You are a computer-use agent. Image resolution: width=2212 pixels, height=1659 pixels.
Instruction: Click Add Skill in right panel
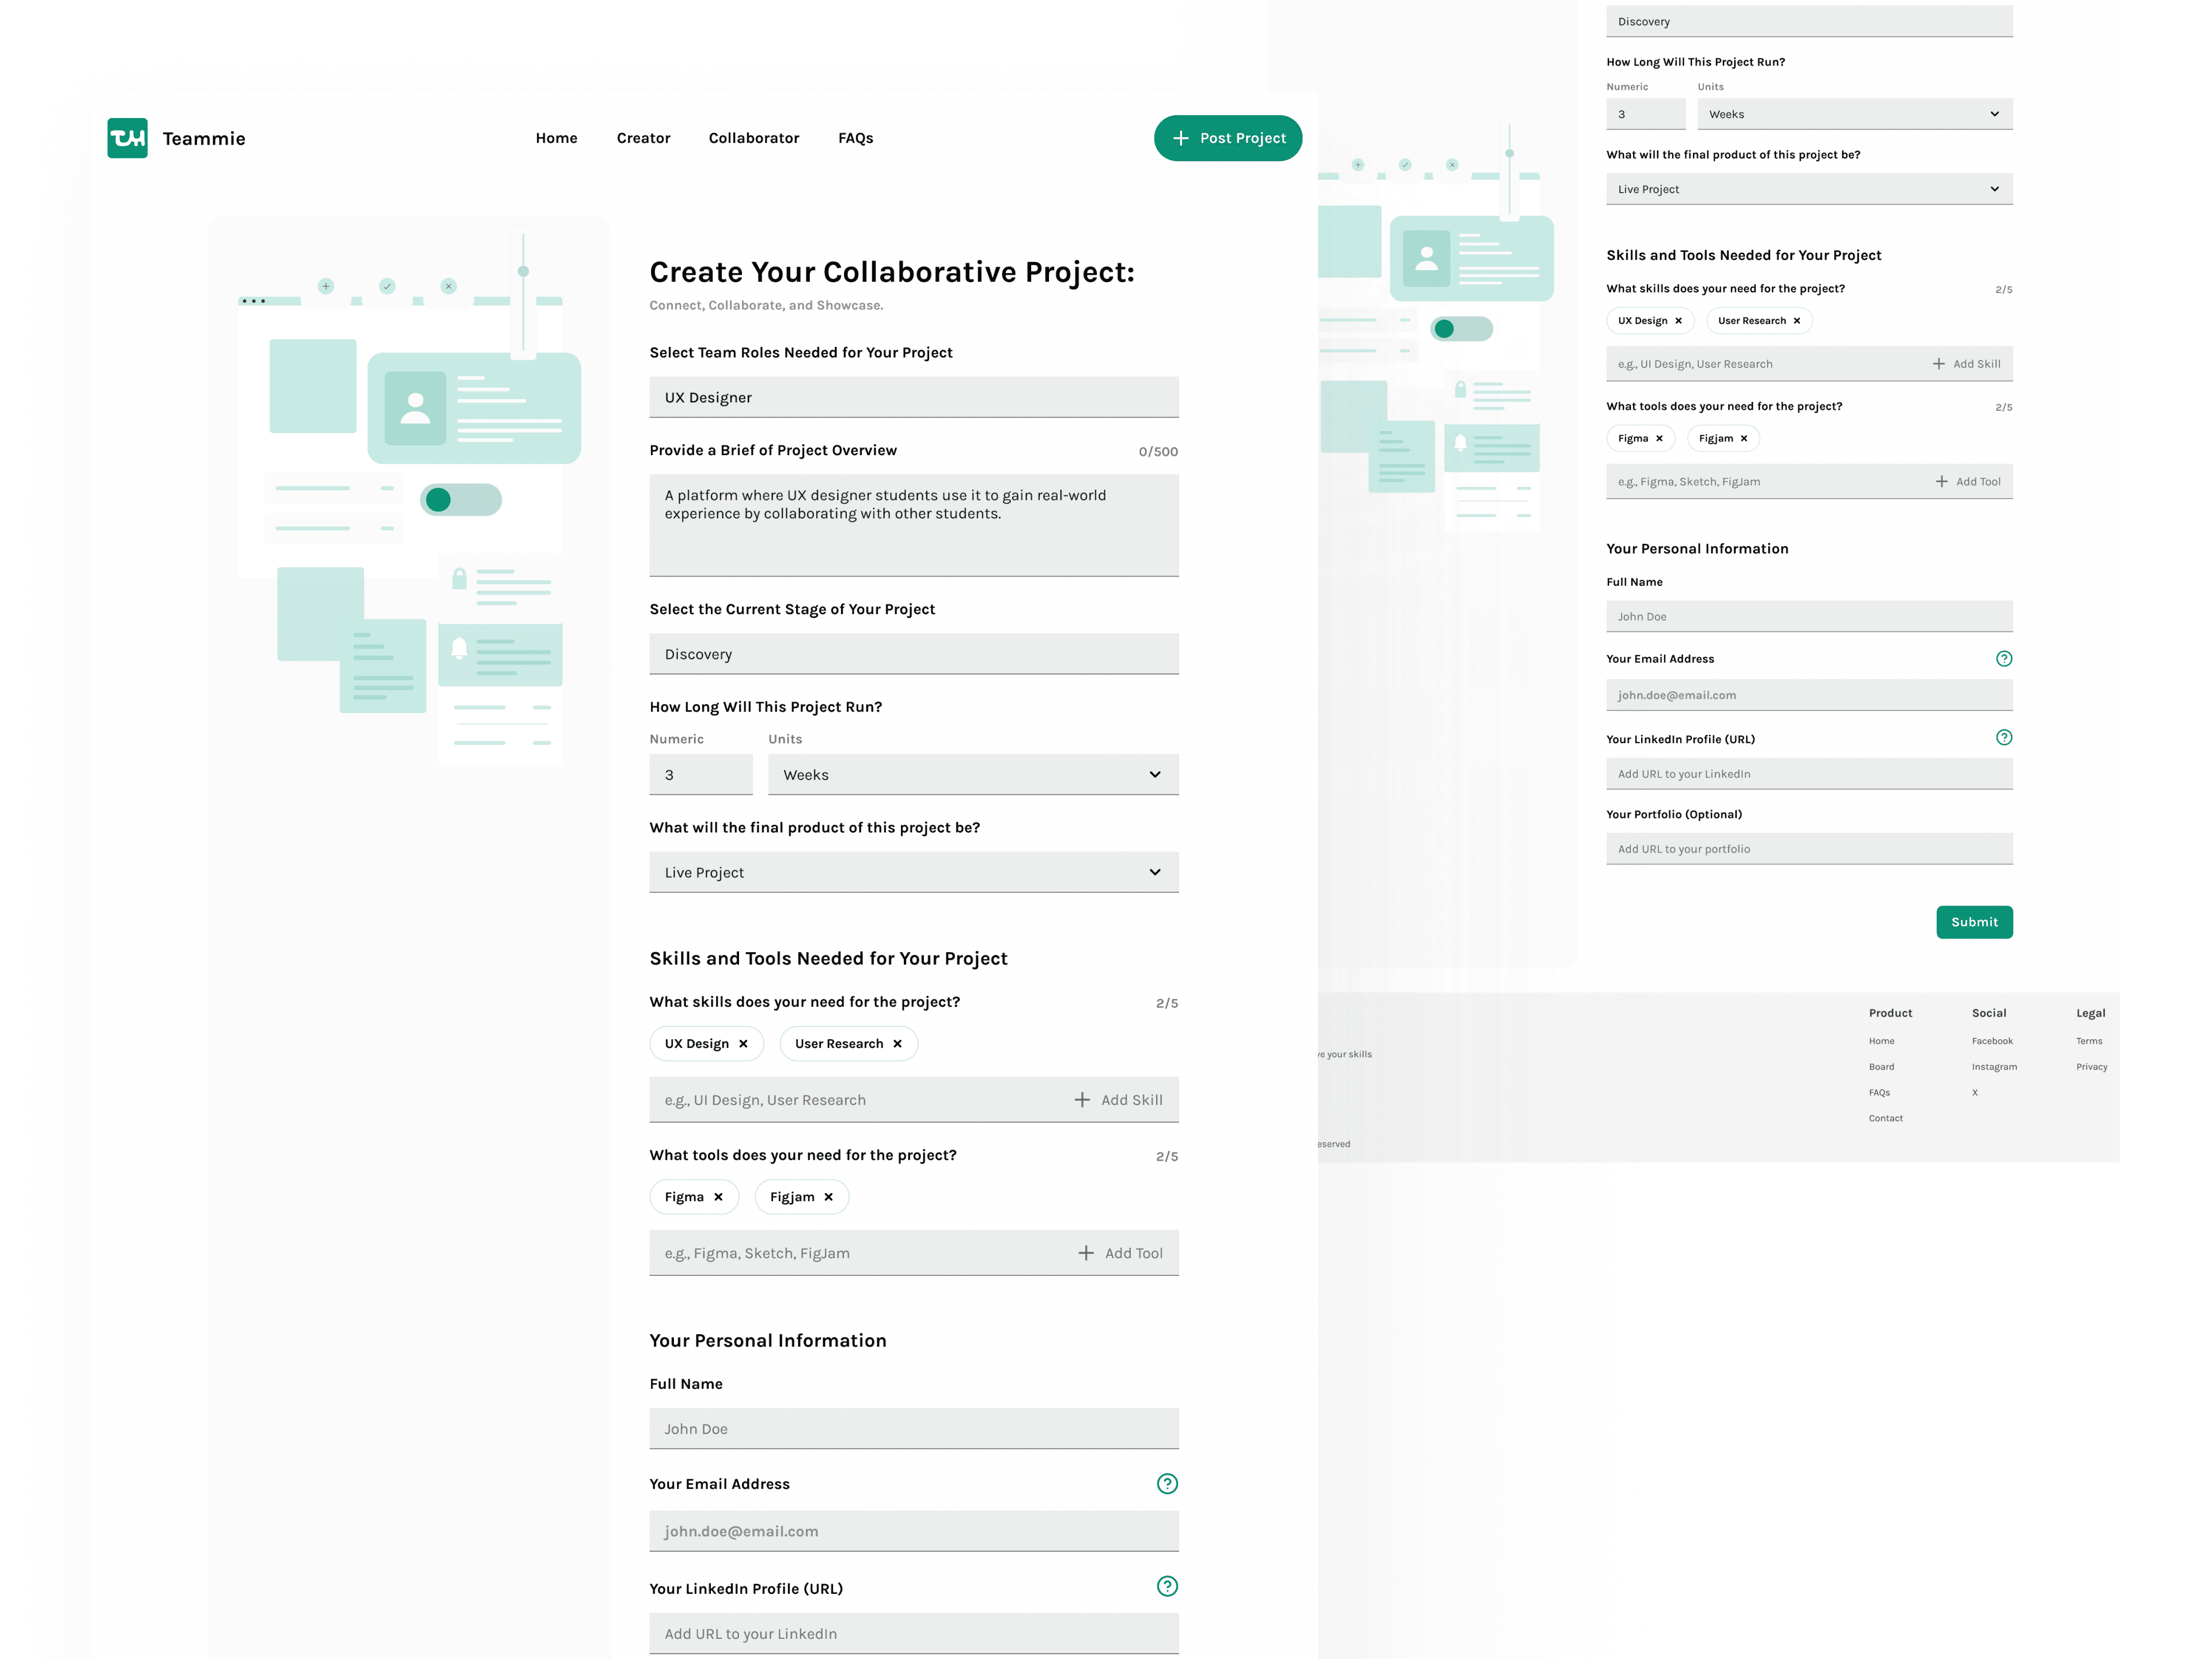click(1967, 364)
